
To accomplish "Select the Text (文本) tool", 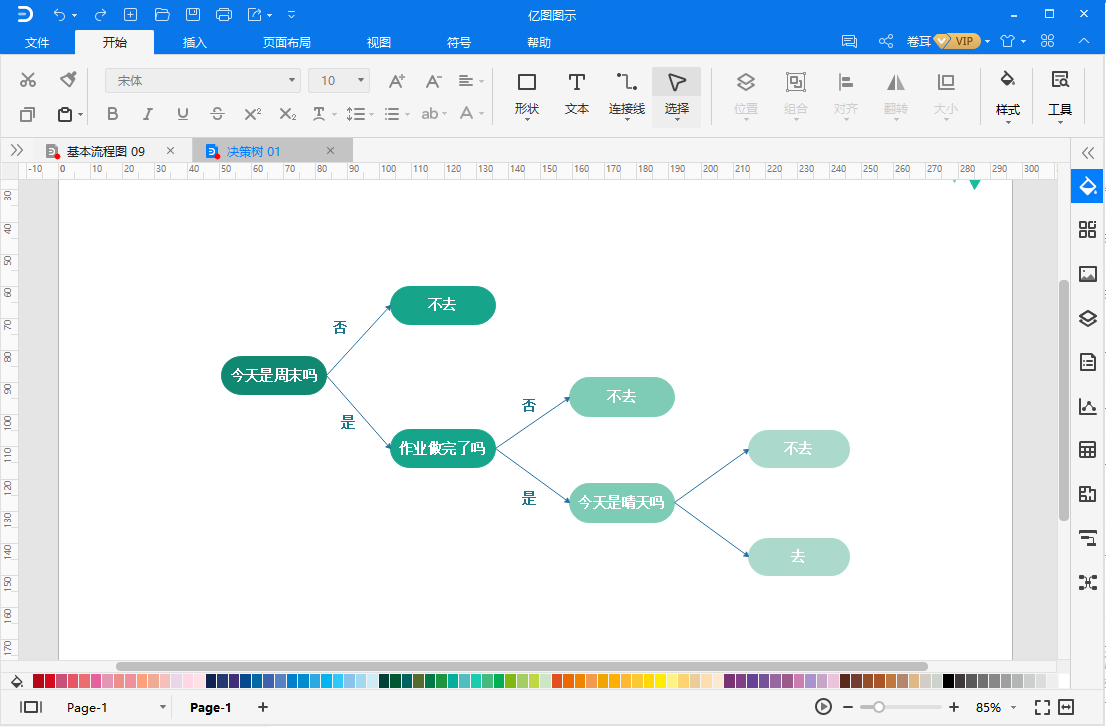I will tap(577, 93).
